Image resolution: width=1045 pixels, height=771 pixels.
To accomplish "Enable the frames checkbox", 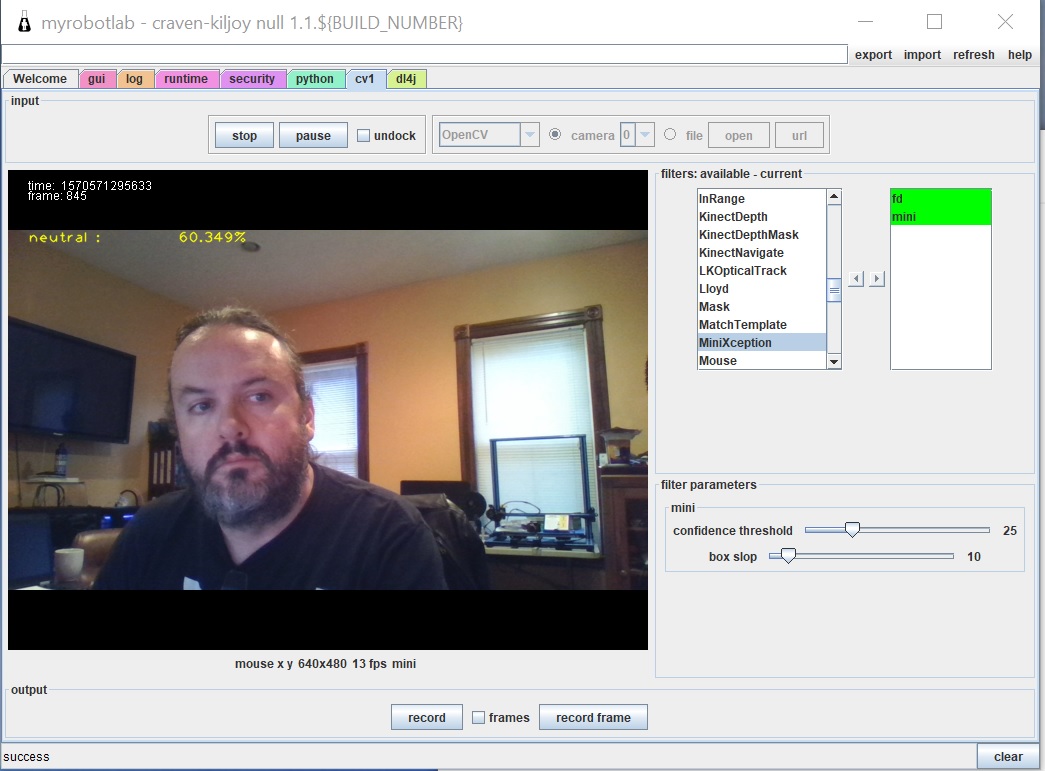I will pos(479,718).
